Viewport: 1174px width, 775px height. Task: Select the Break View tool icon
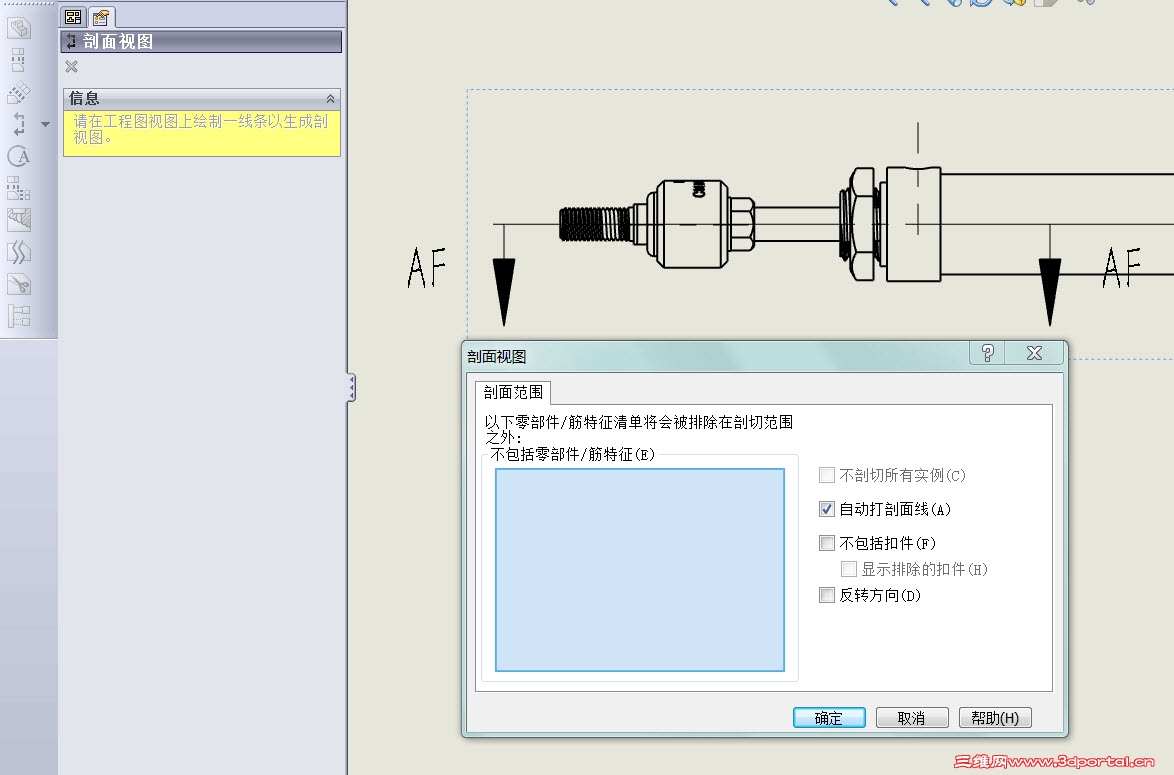pos(19,252)
